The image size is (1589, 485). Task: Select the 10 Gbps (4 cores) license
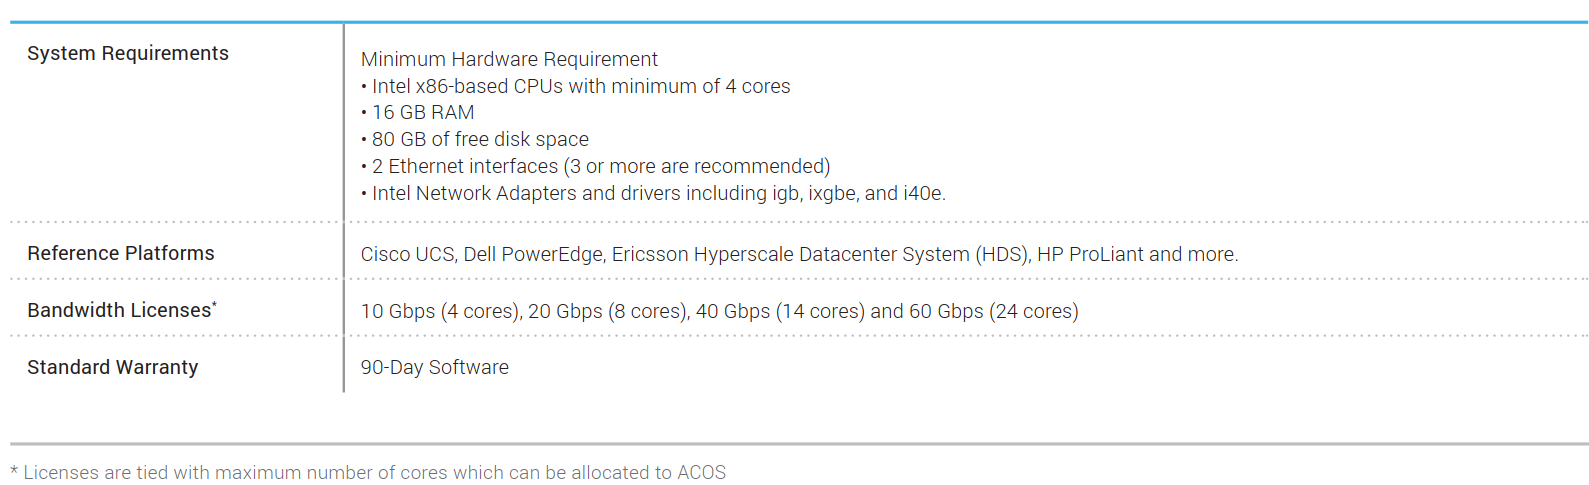point(439,312)
